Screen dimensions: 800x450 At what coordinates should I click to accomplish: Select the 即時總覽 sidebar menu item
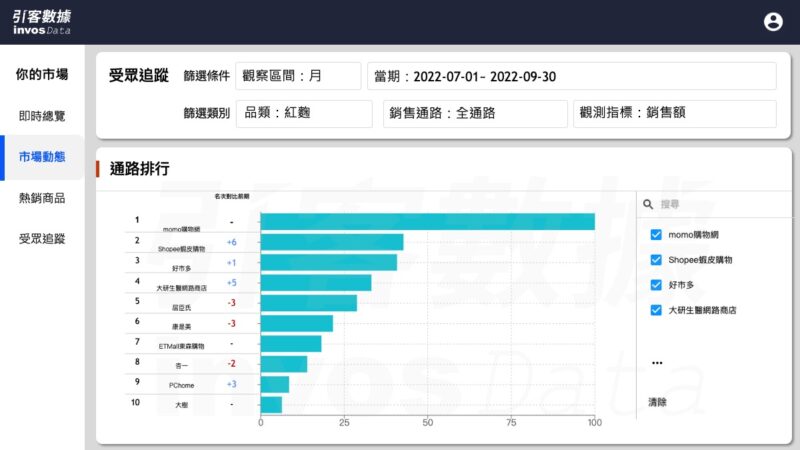tap(42, 116)
